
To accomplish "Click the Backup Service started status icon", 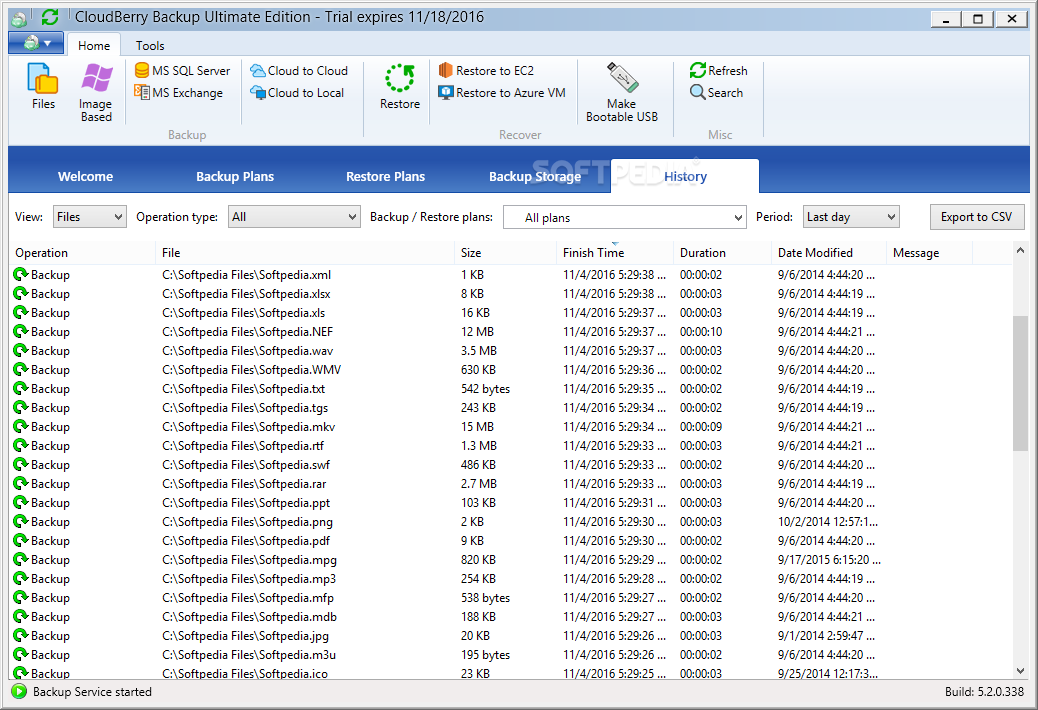I will 19,691.
